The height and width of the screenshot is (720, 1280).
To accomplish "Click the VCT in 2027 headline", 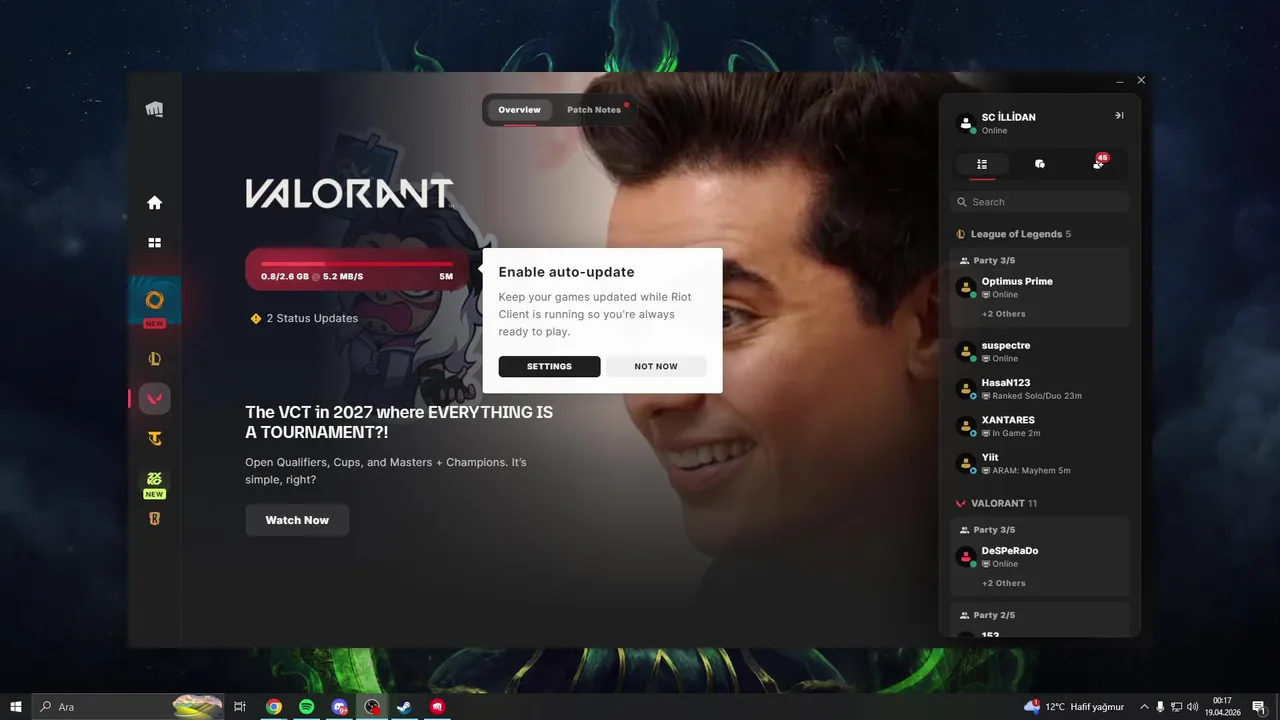I will coord(399,422).
